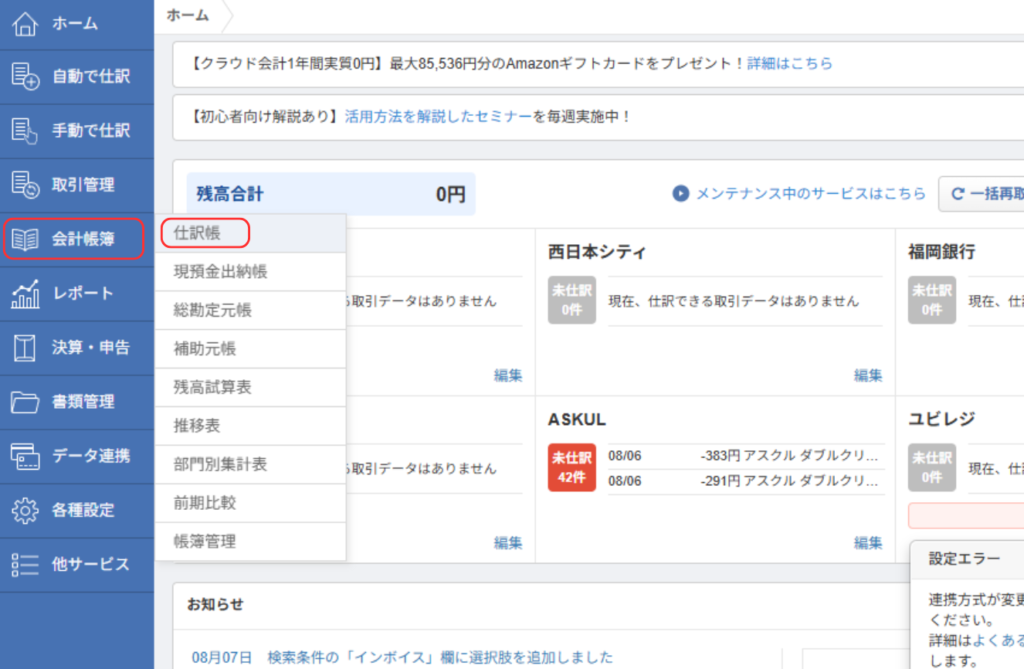The image size is (1024, 669).
Task: Click the 決算・申告 sidebar icon
Action: pos(25,348)
